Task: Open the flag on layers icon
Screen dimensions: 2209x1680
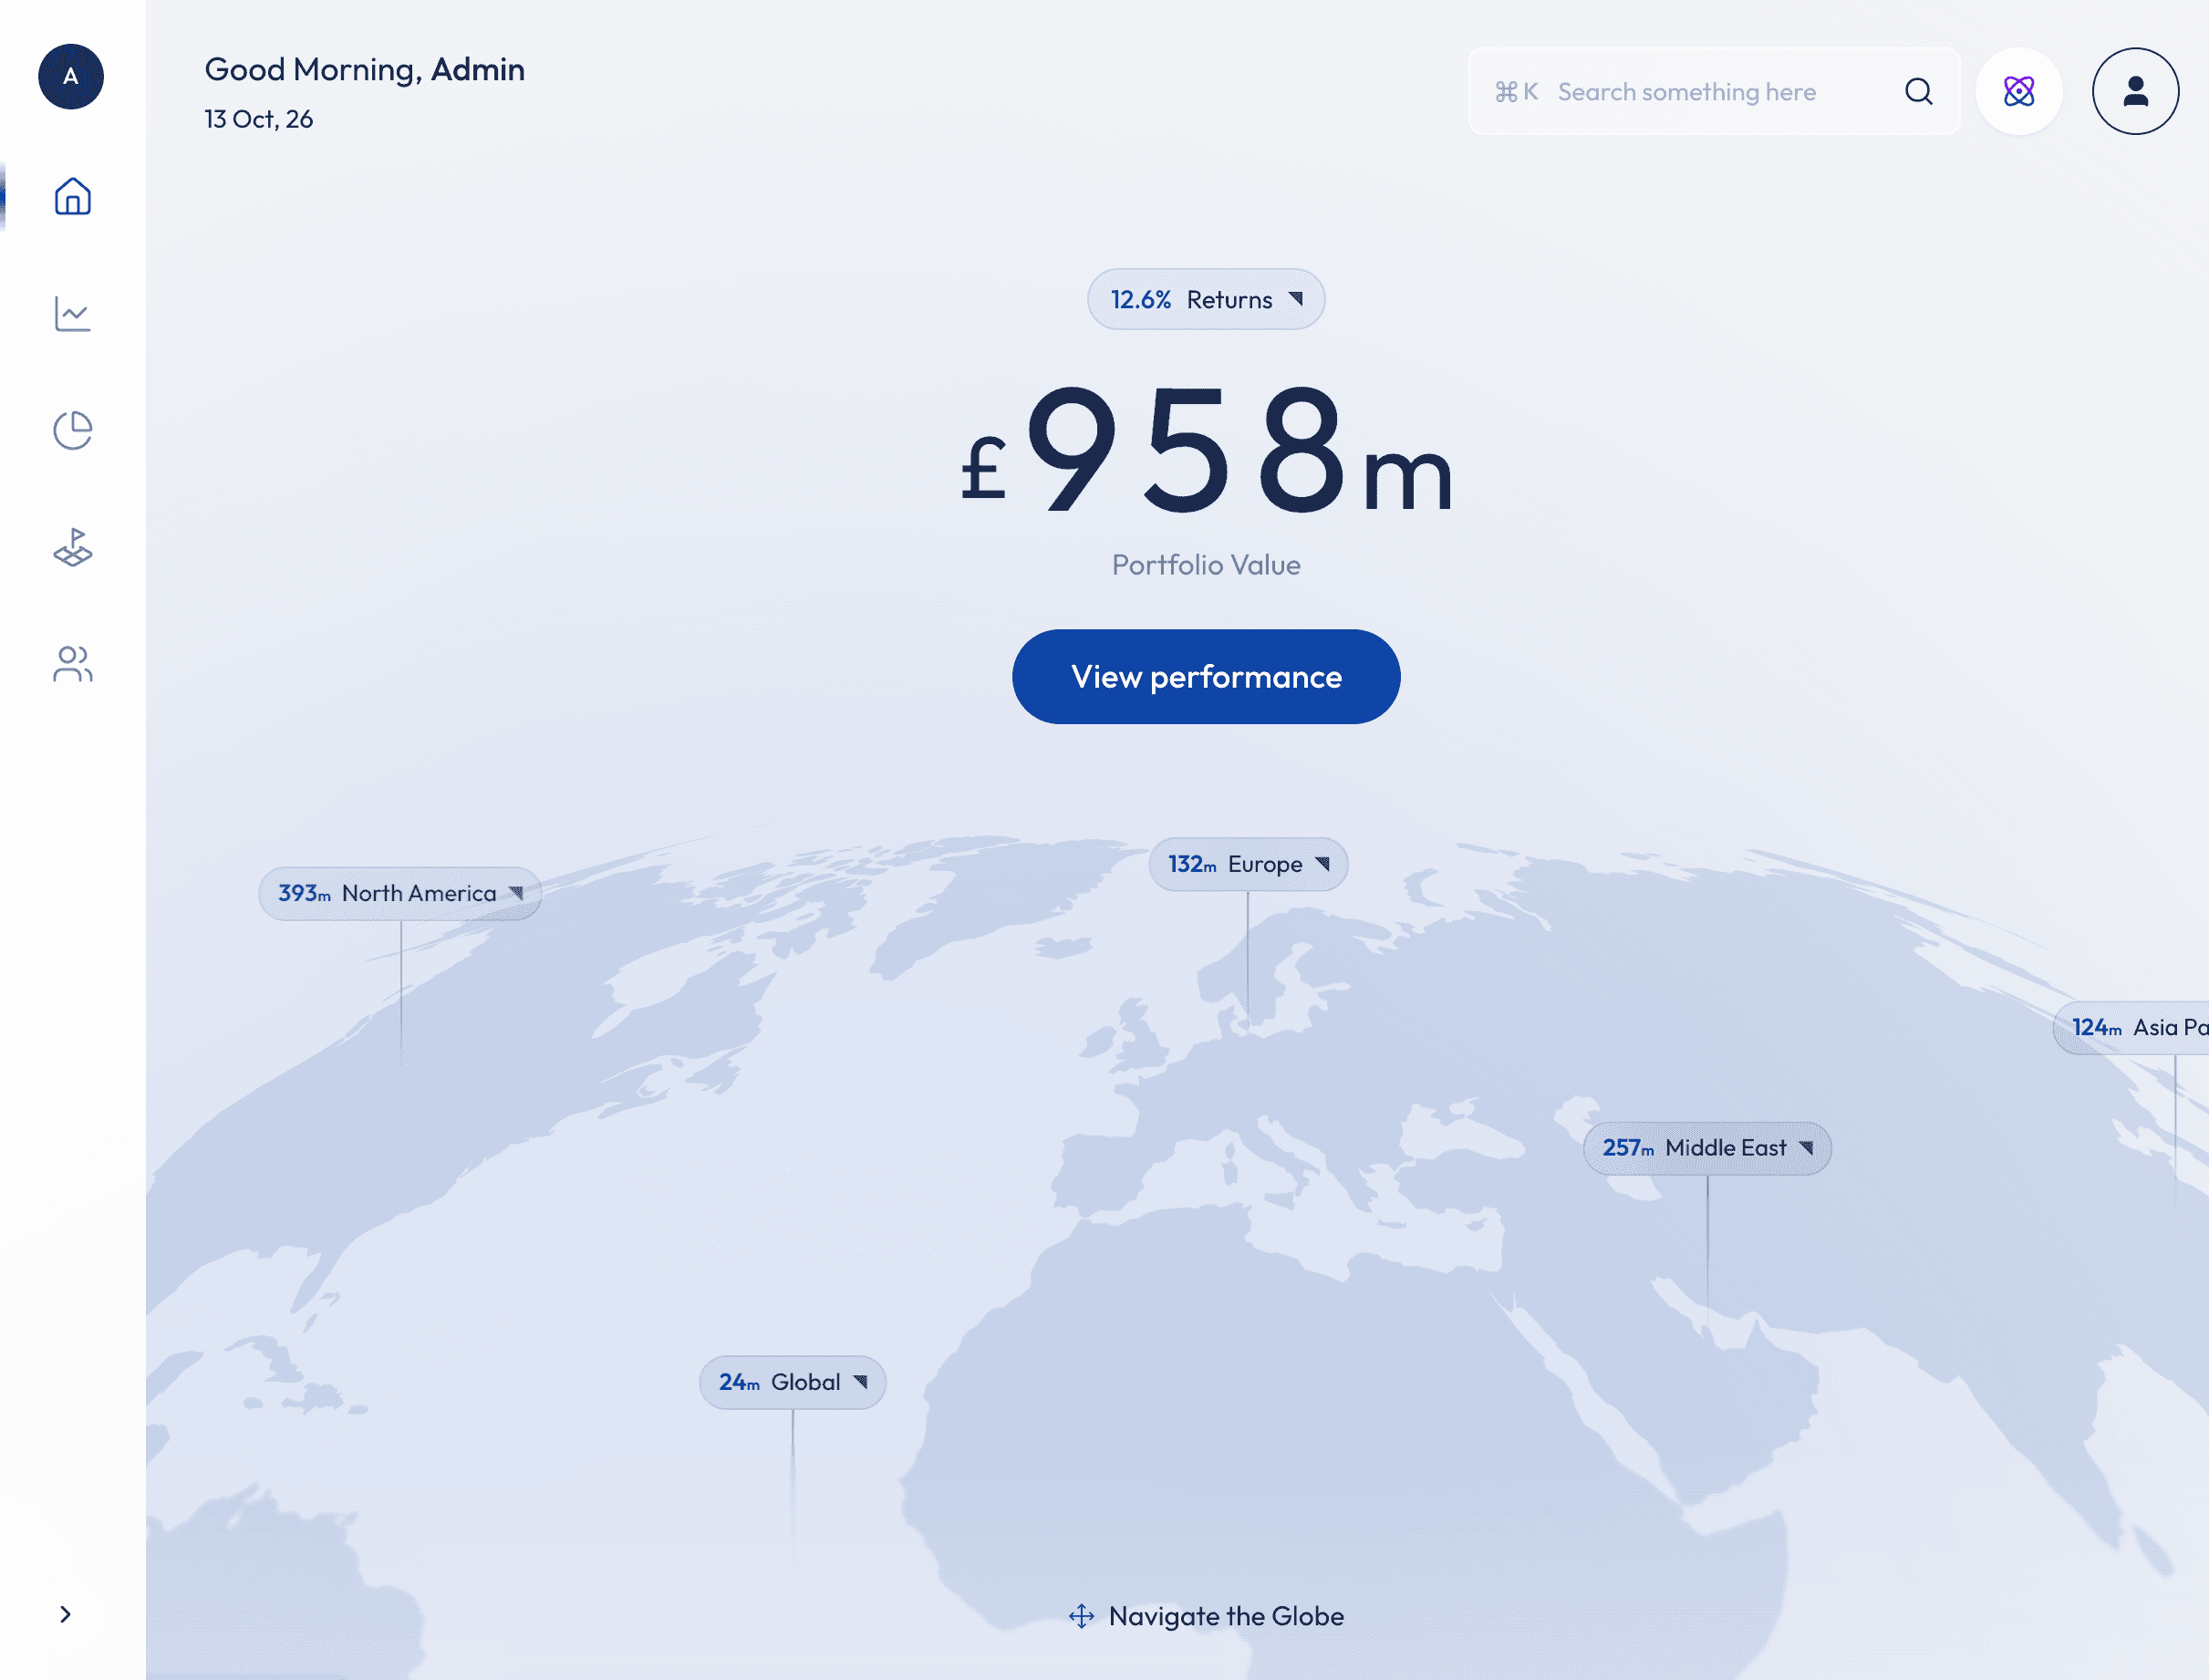Action: tap(72, 548)
